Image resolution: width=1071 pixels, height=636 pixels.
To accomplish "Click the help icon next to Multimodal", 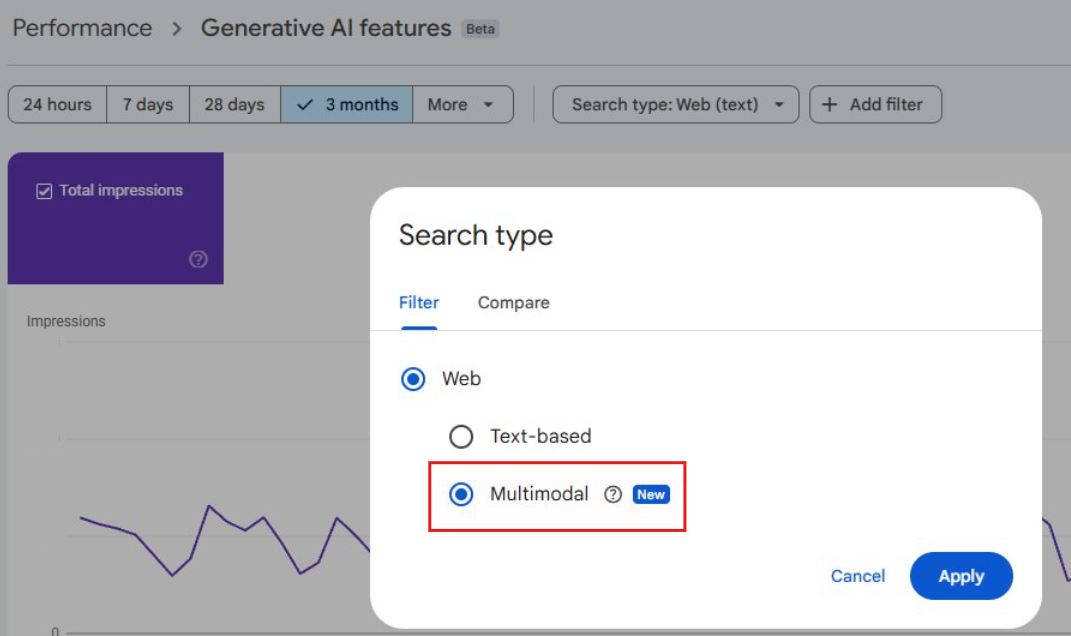I will (x=613, y=494).
